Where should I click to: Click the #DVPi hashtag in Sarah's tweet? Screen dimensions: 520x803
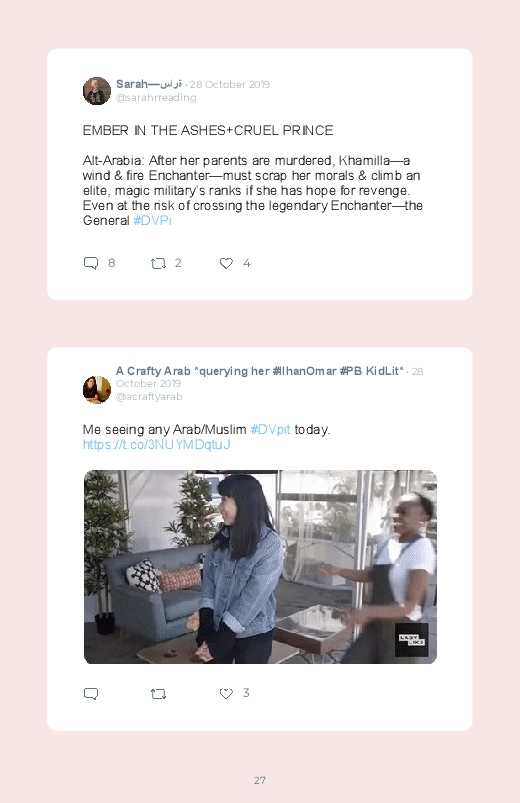(153, 221)
